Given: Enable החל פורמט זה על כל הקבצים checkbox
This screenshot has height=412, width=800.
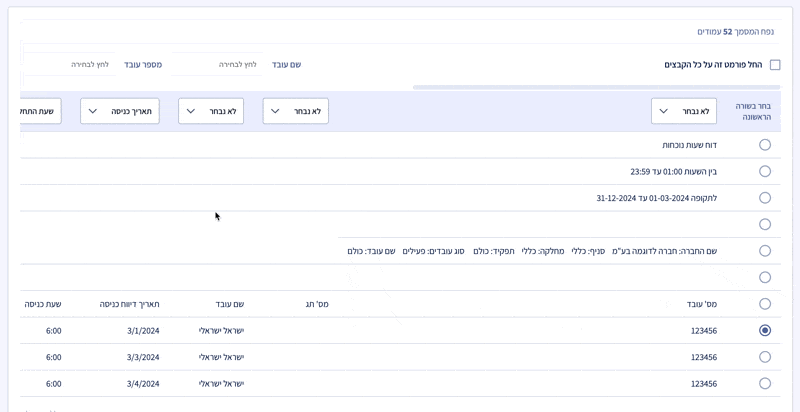Looking at the screenshot, I should click(x=775, y=65).
